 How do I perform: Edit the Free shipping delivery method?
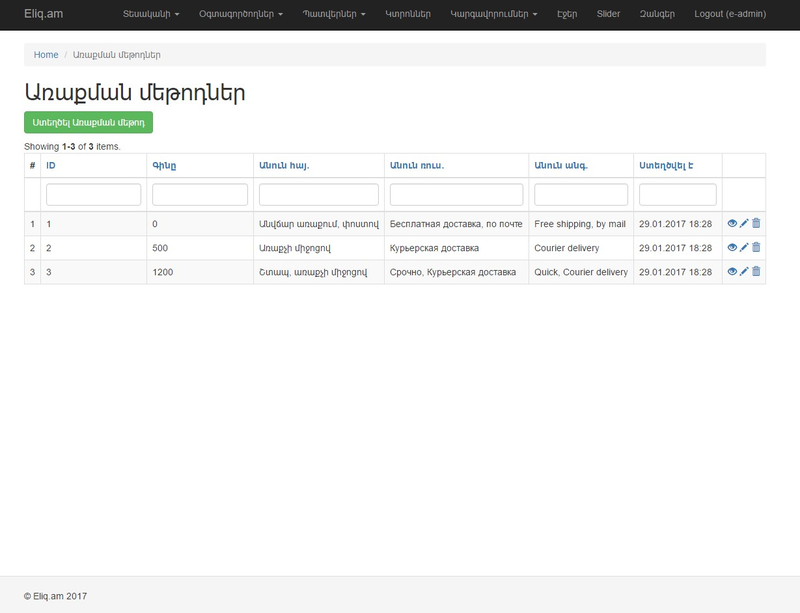point(744,224)
